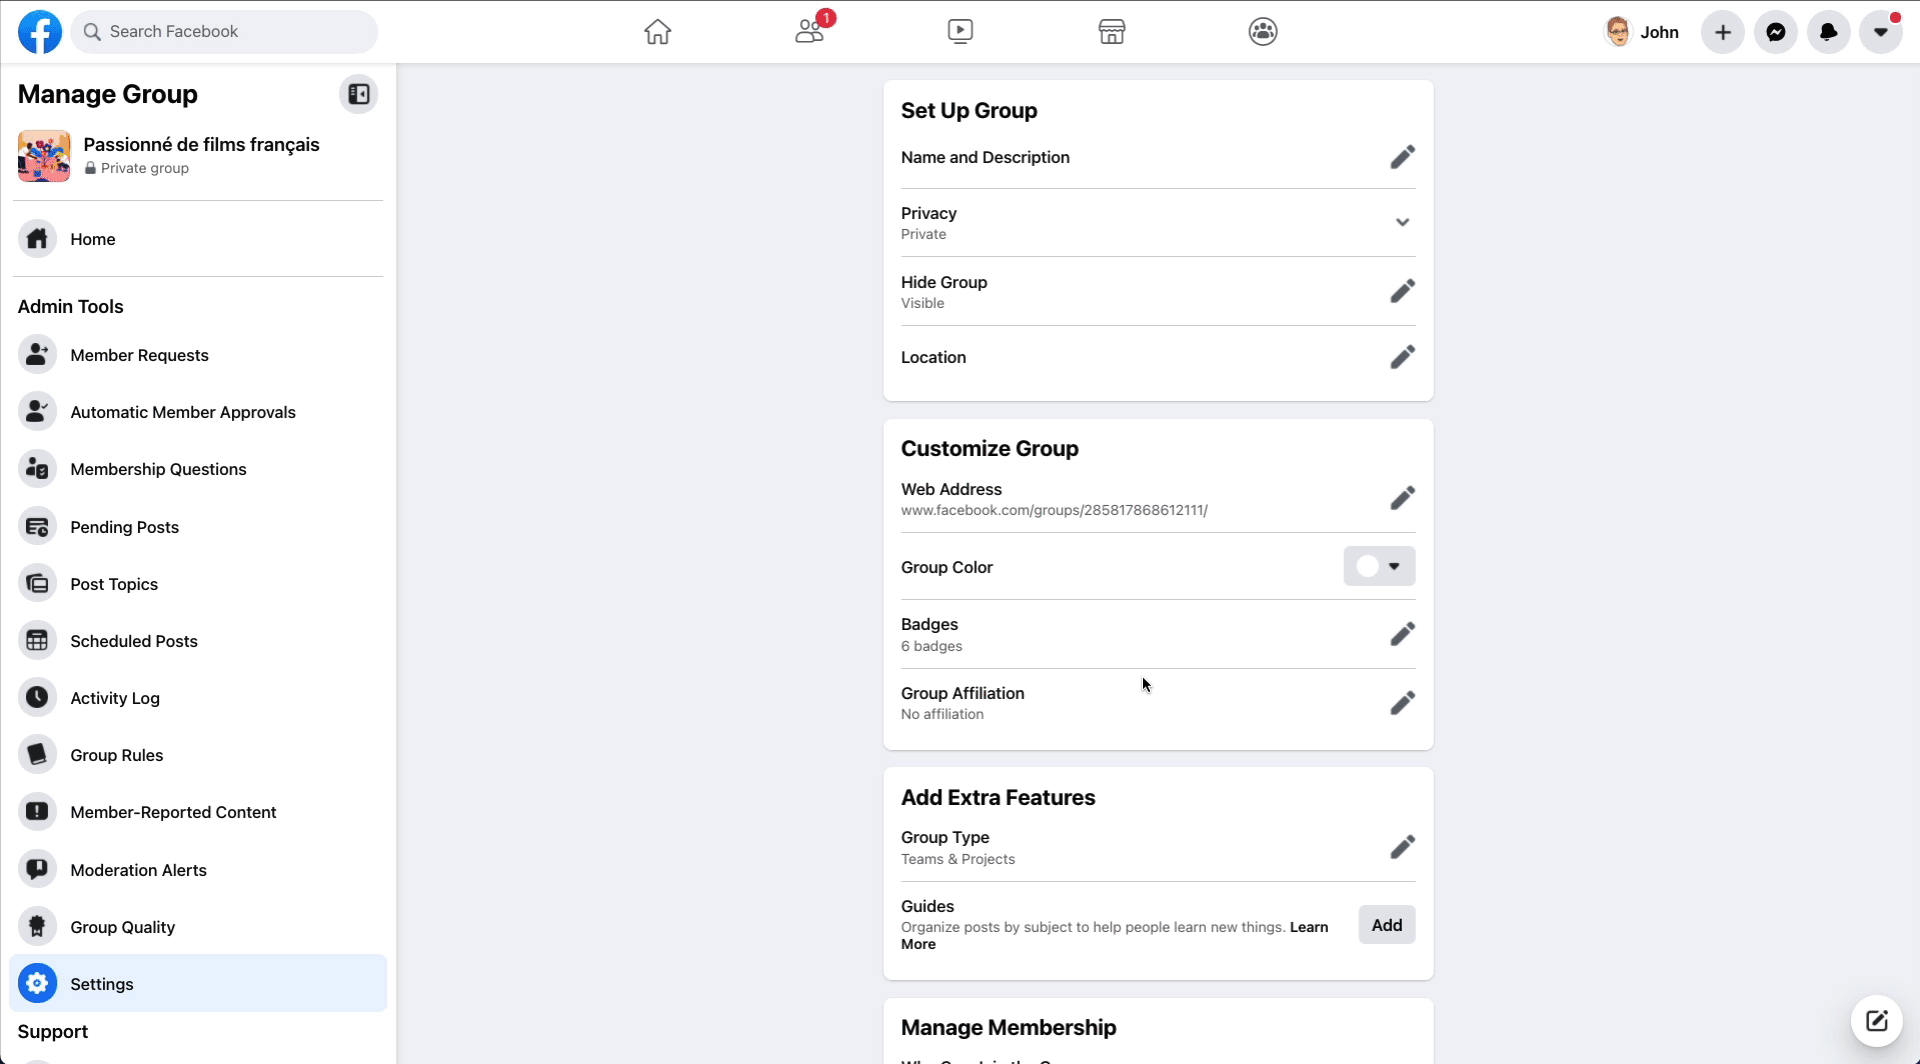Open the account menu dropdown arrow
The image size is (1920, 1064).
[1881, 32]
